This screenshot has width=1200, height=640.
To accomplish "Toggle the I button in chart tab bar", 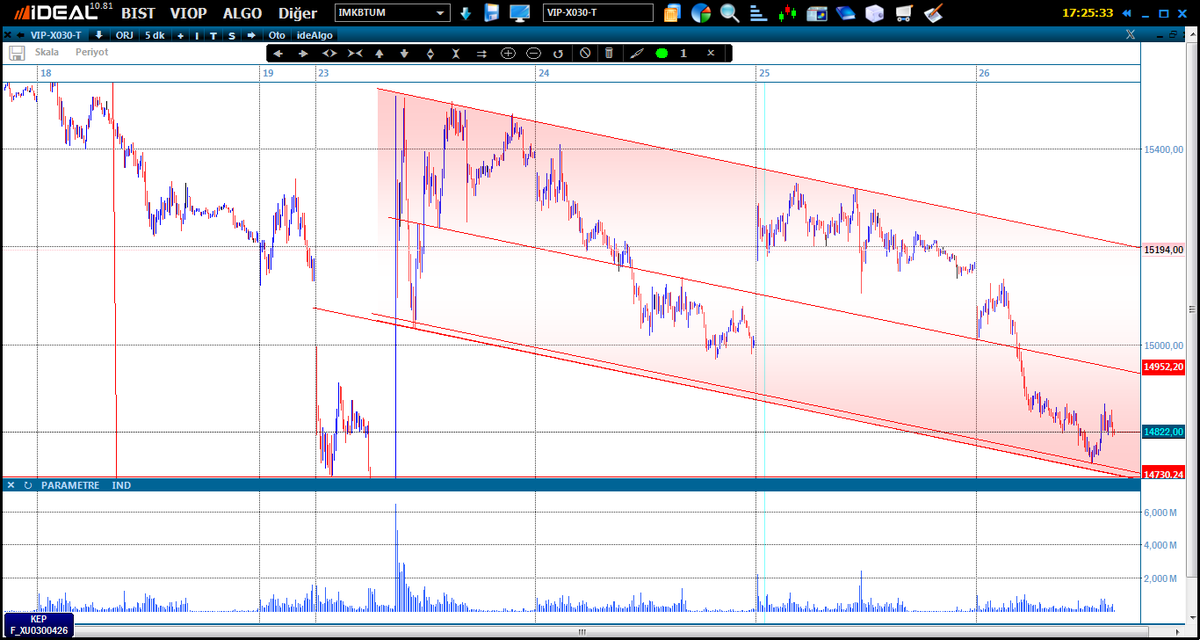I will click(197, 35).
